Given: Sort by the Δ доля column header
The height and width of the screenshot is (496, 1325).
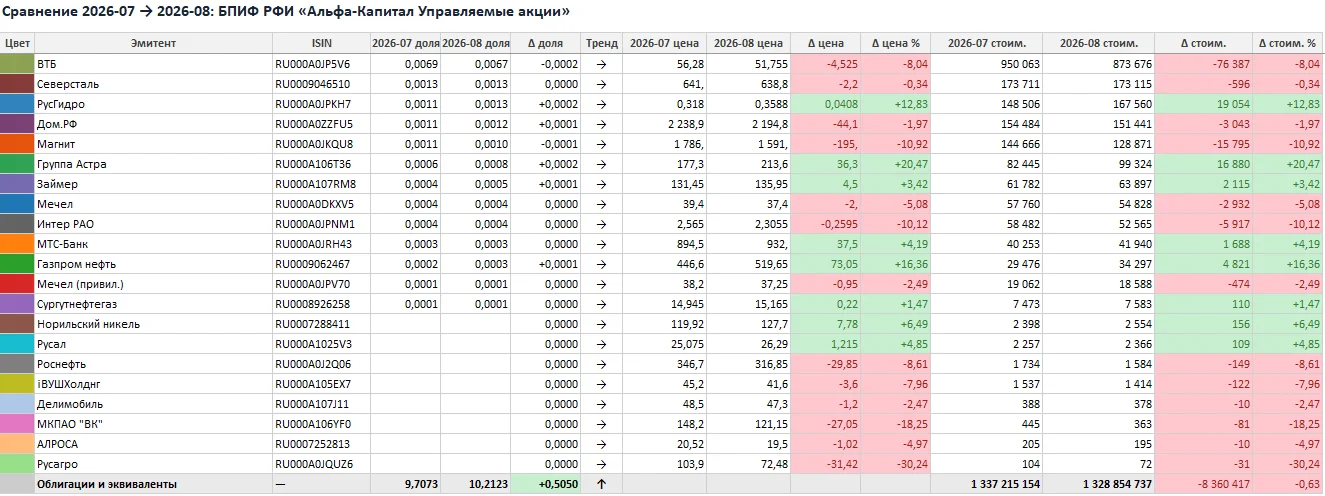Looking at the screenshot, I should [x=546, y=43].
